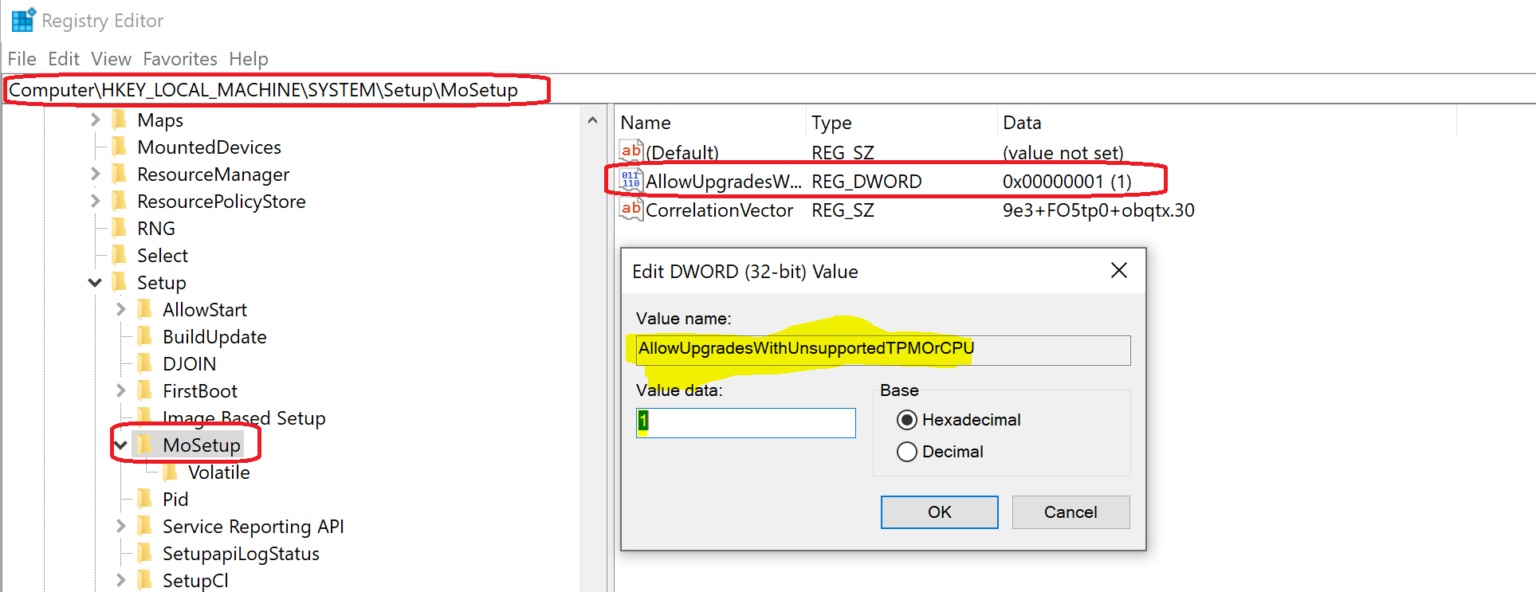Click the Select folder icon

[x=119, y=255]
